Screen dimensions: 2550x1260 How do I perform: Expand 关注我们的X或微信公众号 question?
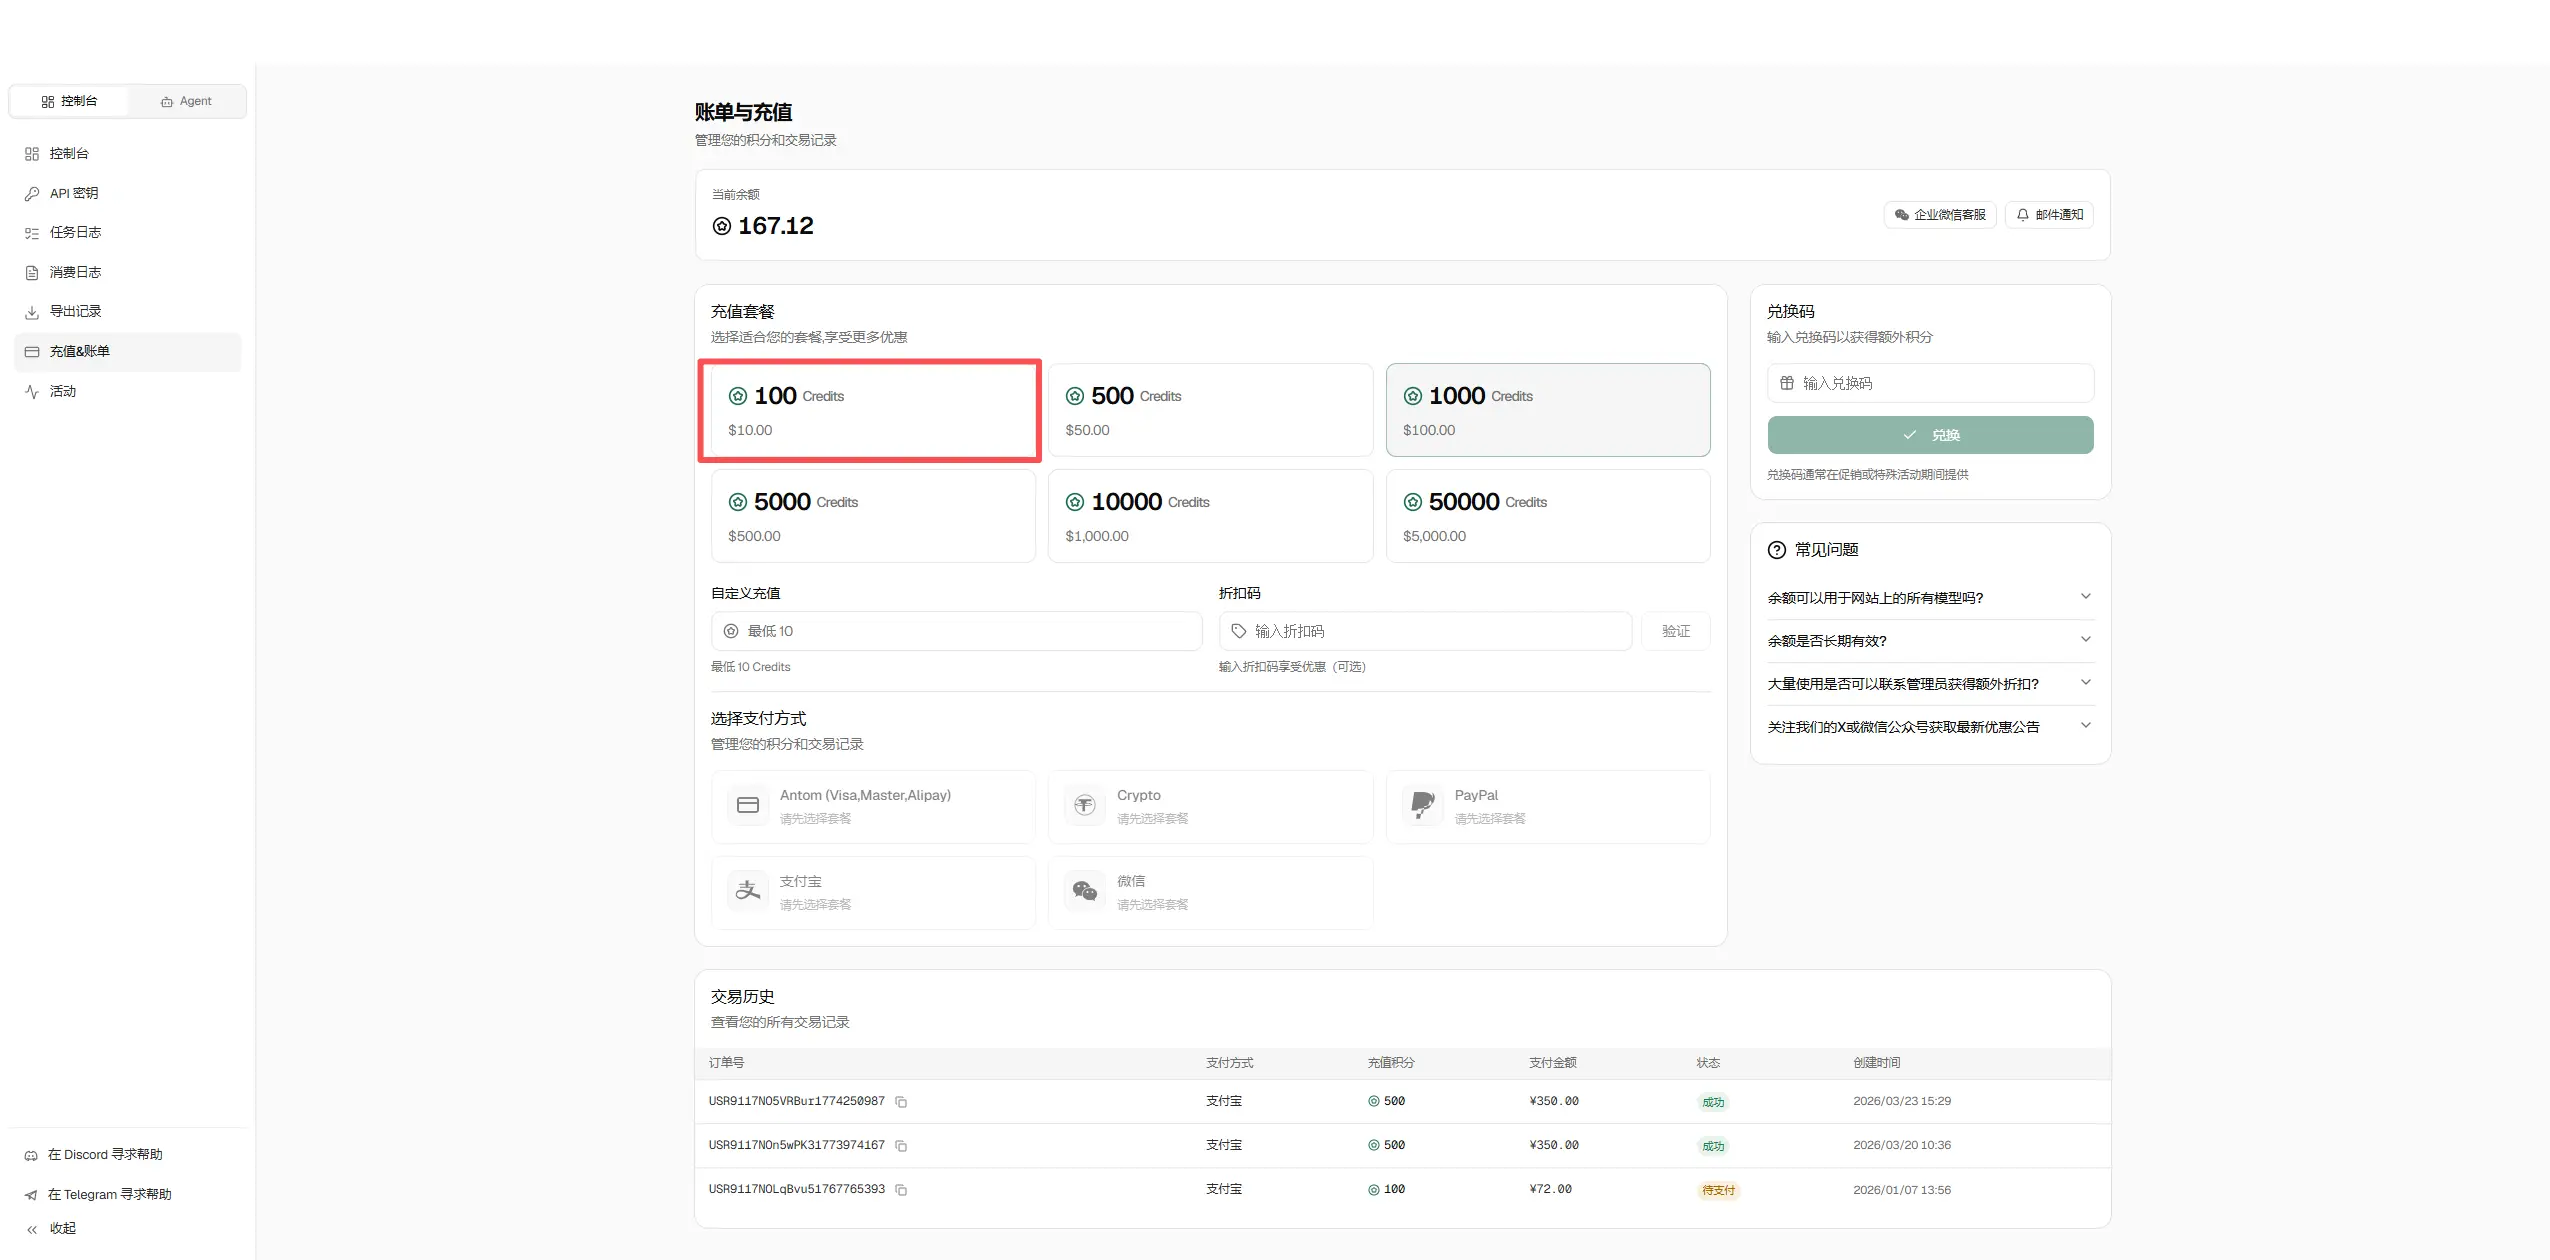point(1930,727)
